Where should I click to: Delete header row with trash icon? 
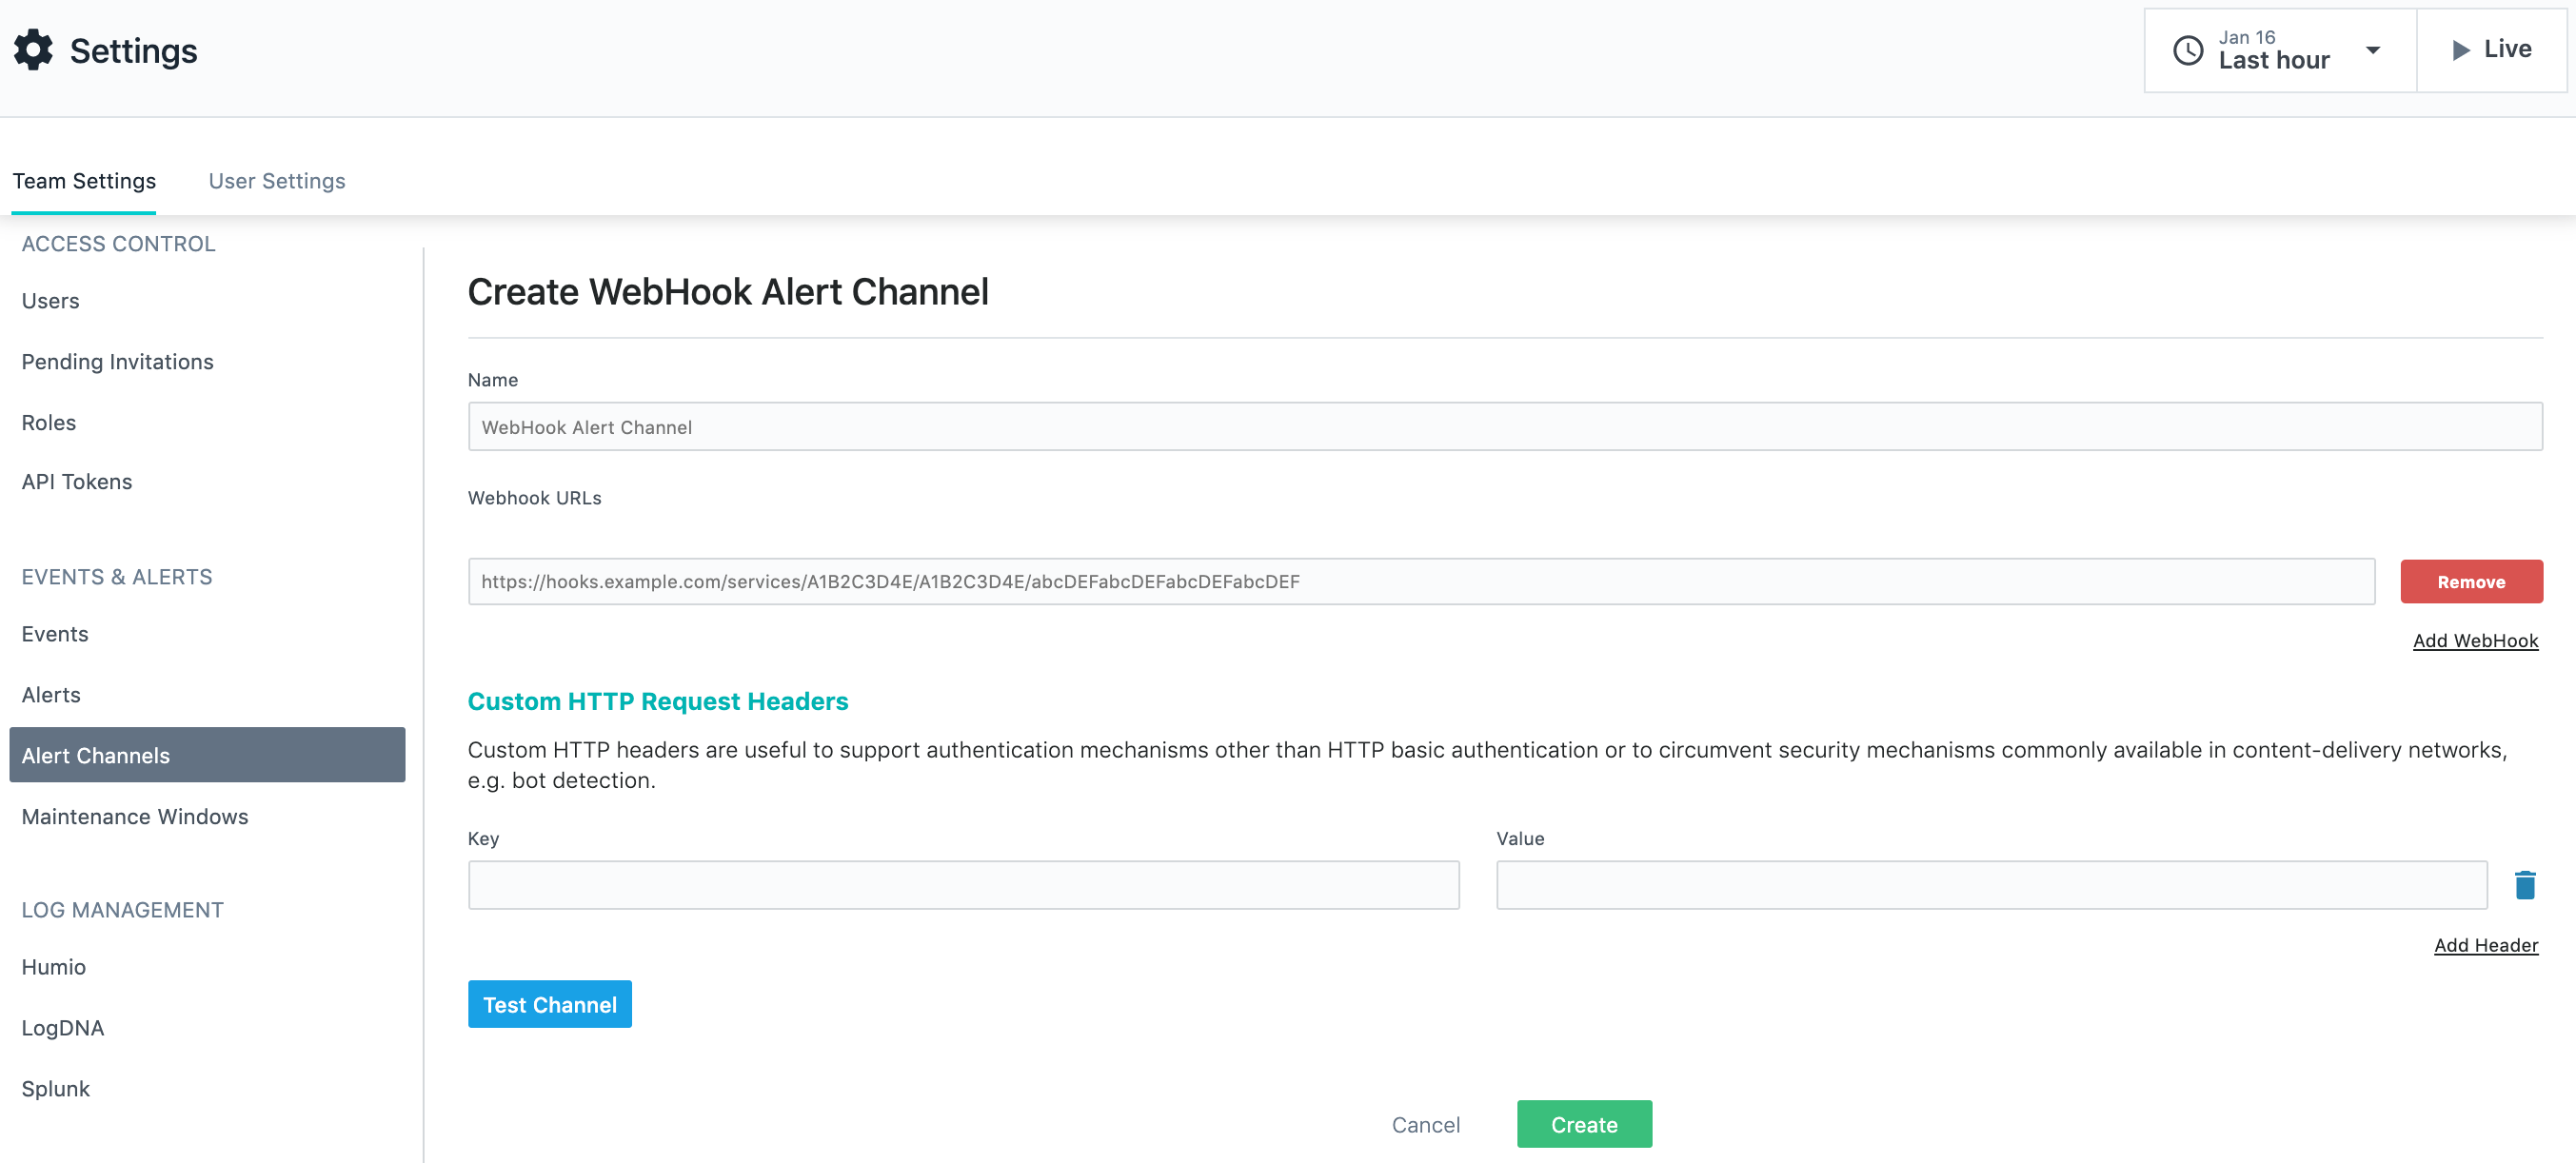point(2524,885)
